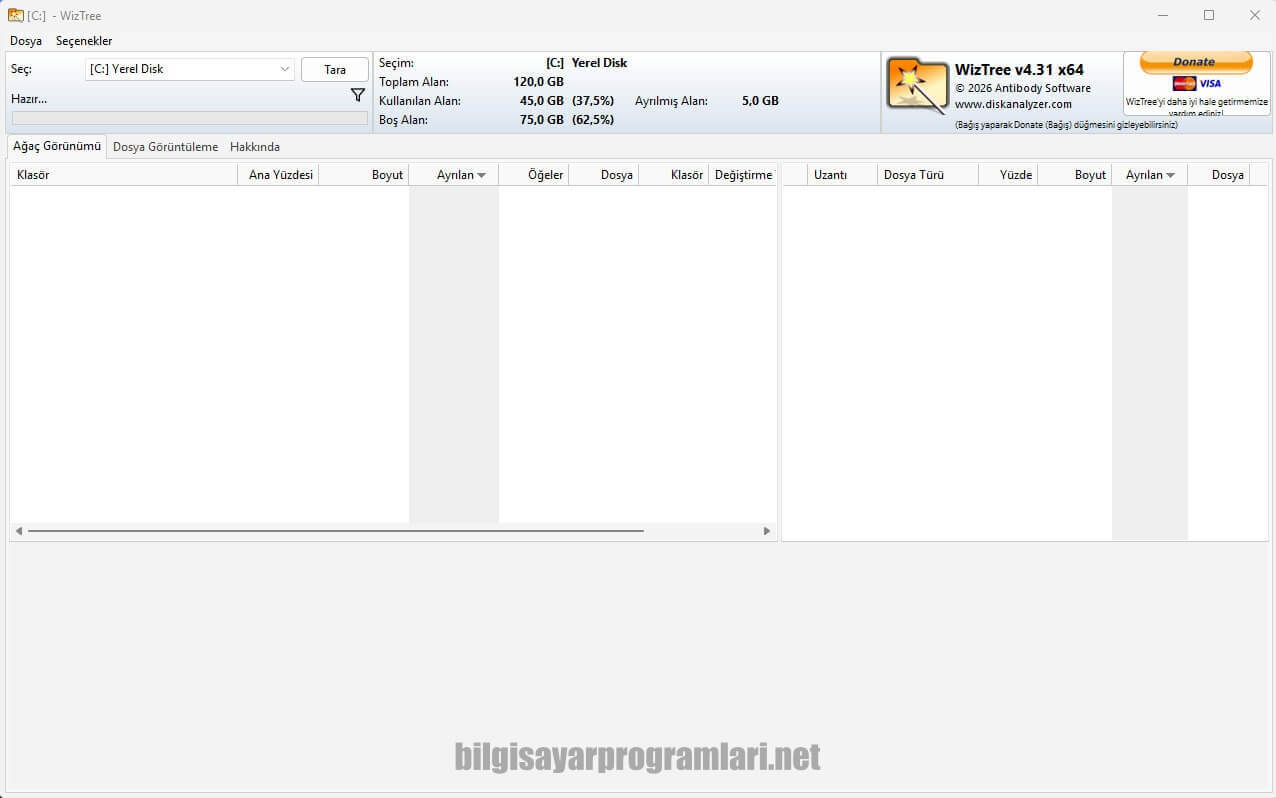
Task: Click the yellow Donate button
Action: [x=1196, y=62]
